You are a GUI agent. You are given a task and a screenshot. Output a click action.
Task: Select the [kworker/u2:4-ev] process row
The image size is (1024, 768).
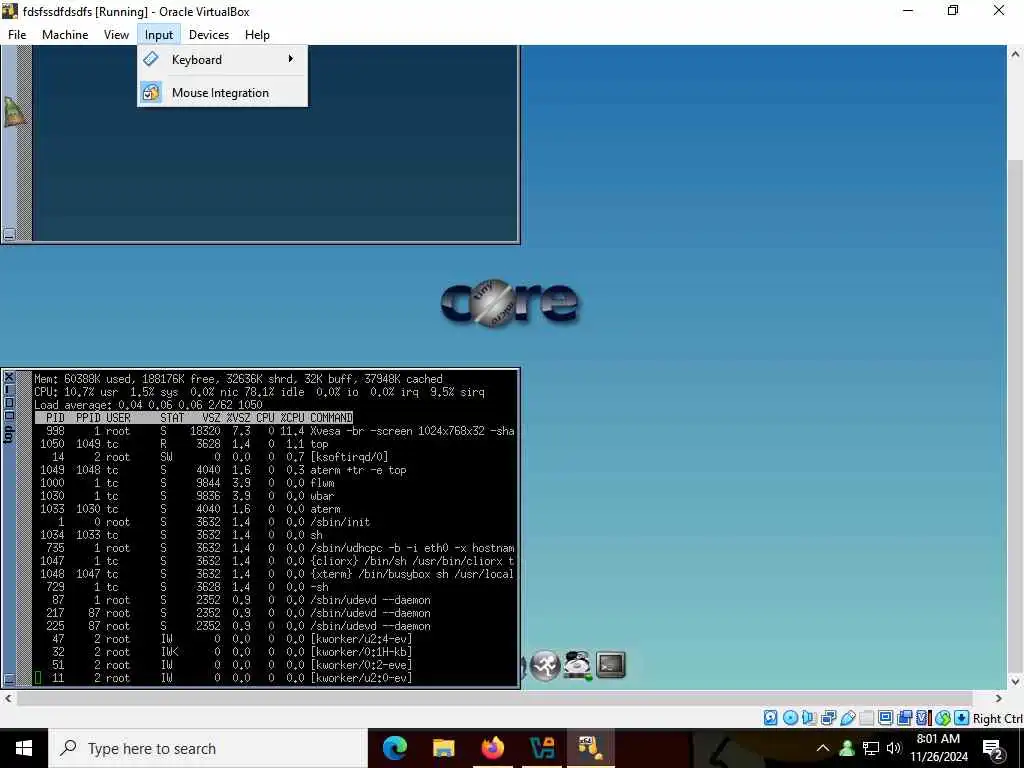coord(276,639)
